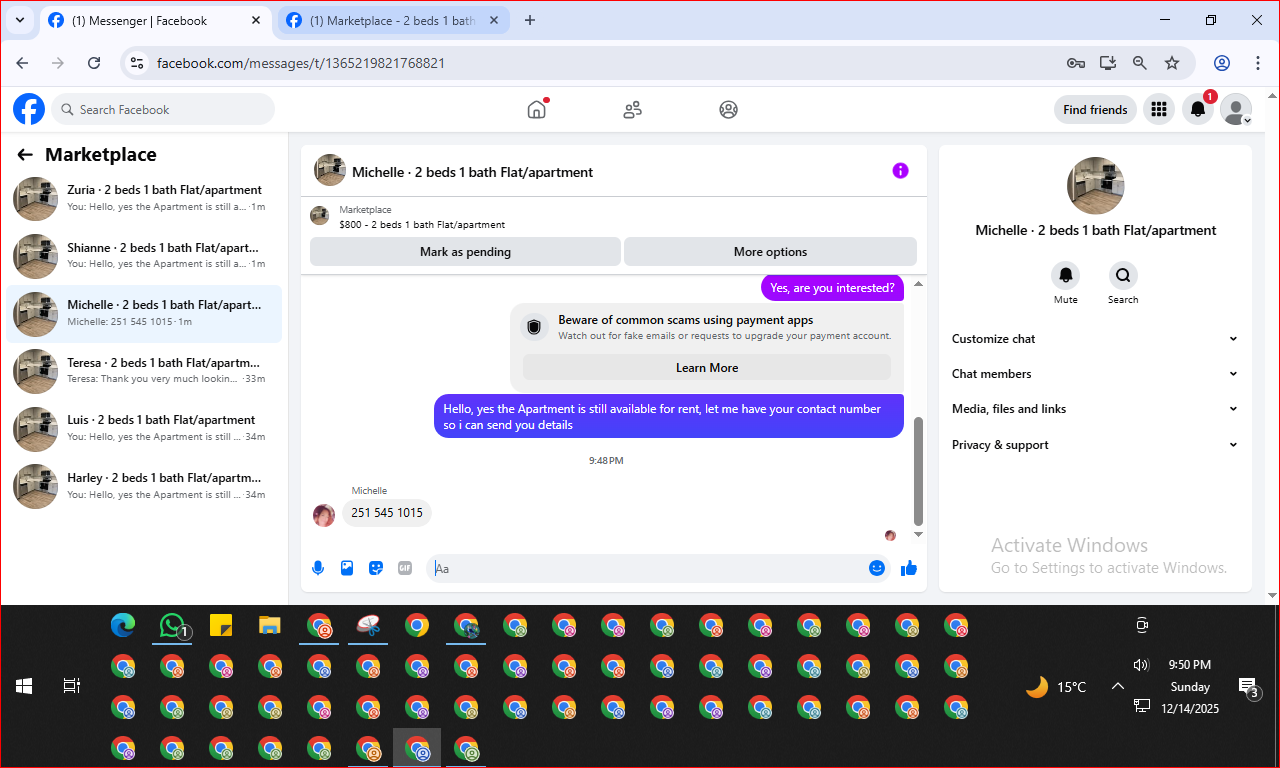Click the listing photo in the chat header

[330, 170]
